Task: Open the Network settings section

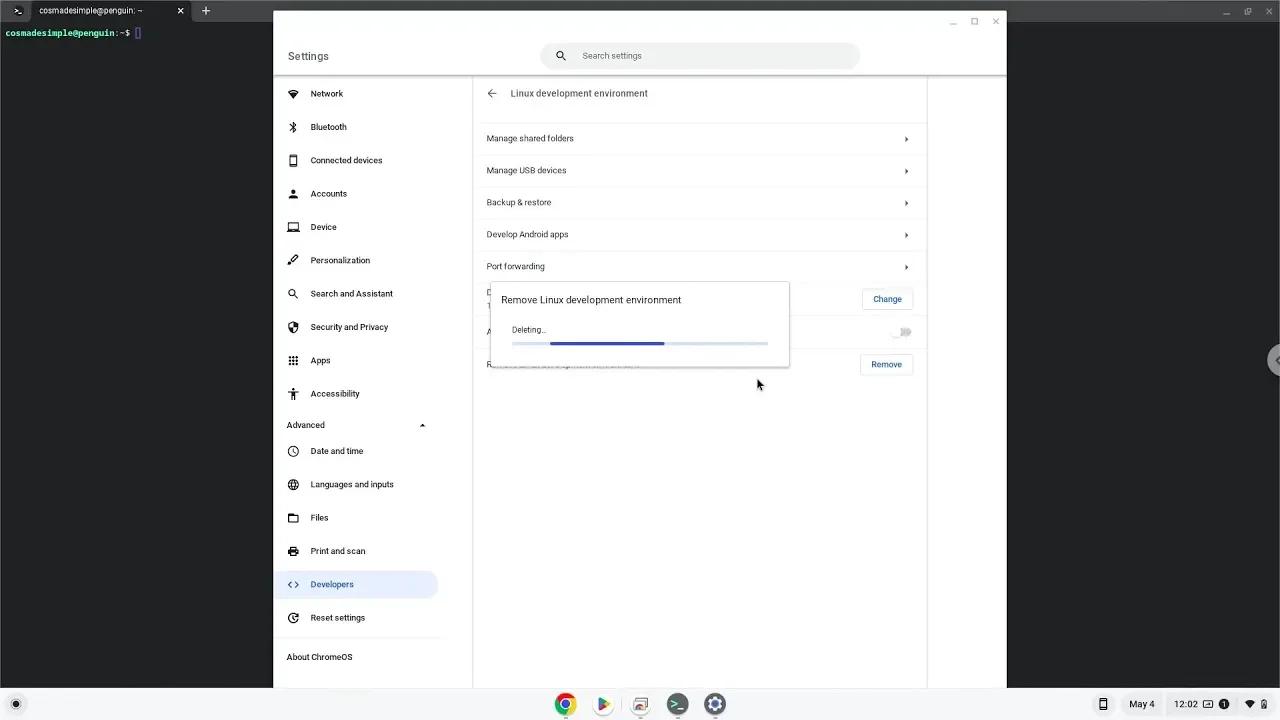Action: click(x=327, y=93)
